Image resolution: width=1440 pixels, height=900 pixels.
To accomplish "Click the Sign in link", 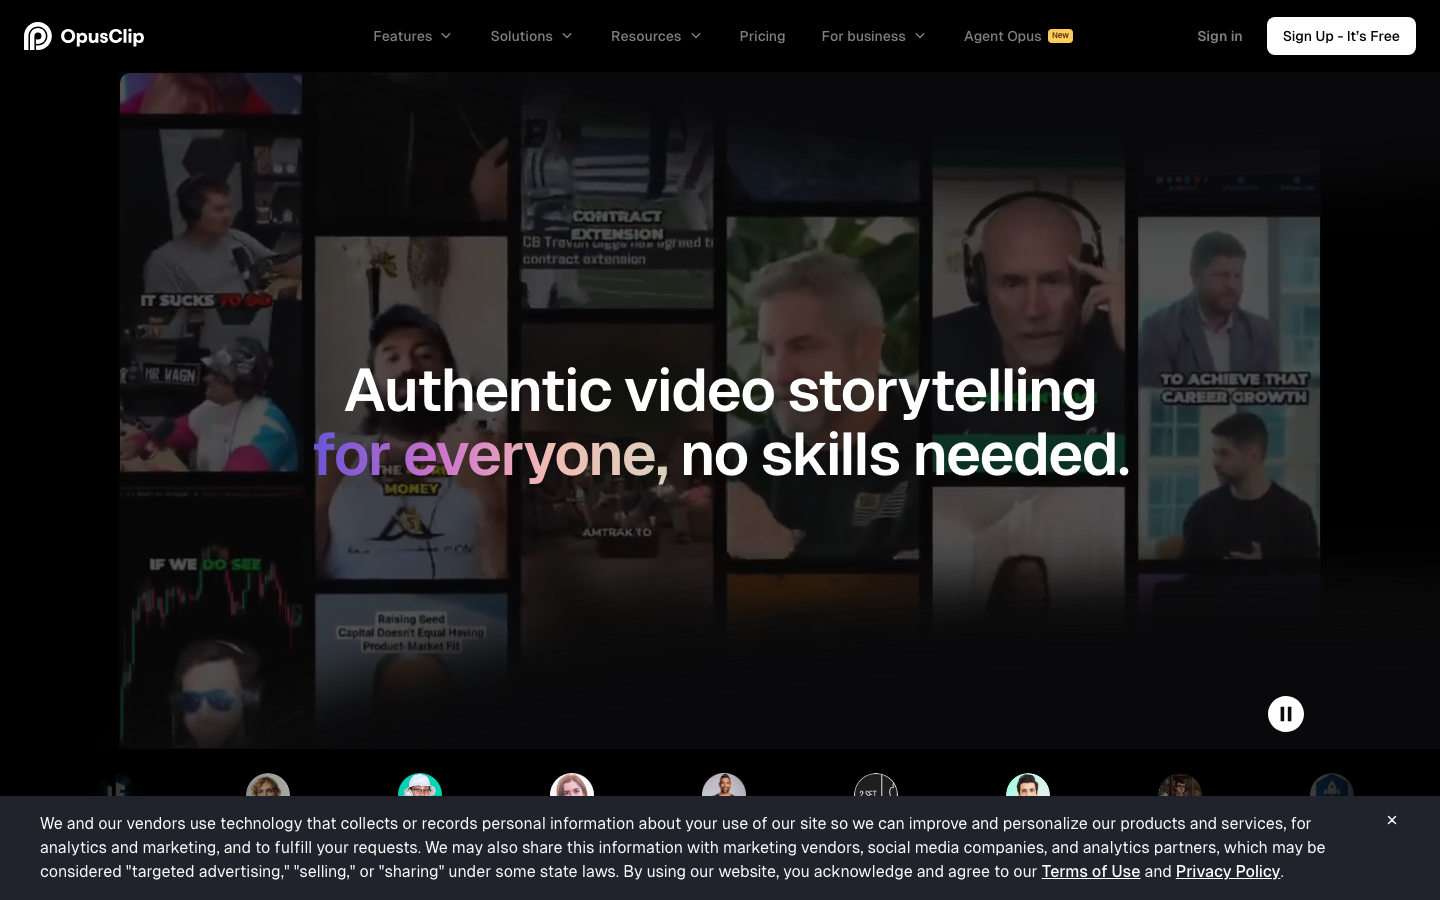I will coord(1219,36).
